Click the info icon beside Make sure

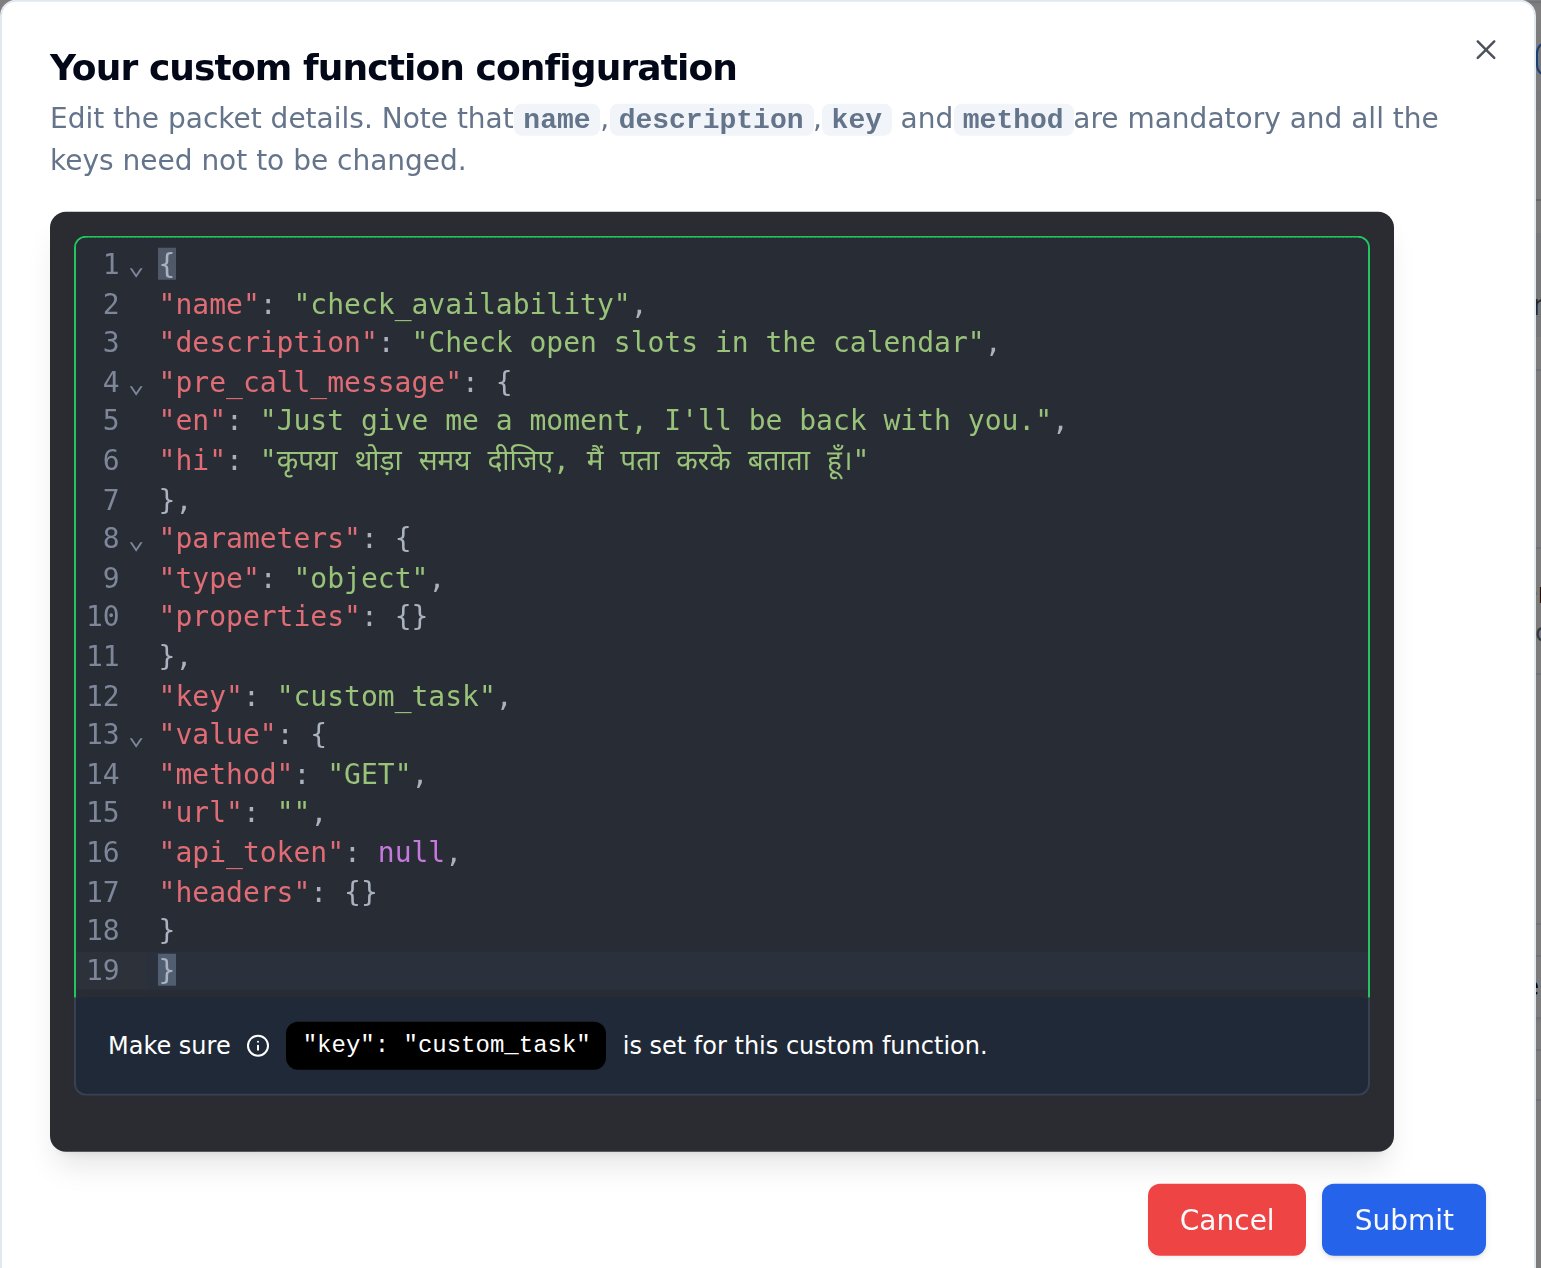[258, 1046]
